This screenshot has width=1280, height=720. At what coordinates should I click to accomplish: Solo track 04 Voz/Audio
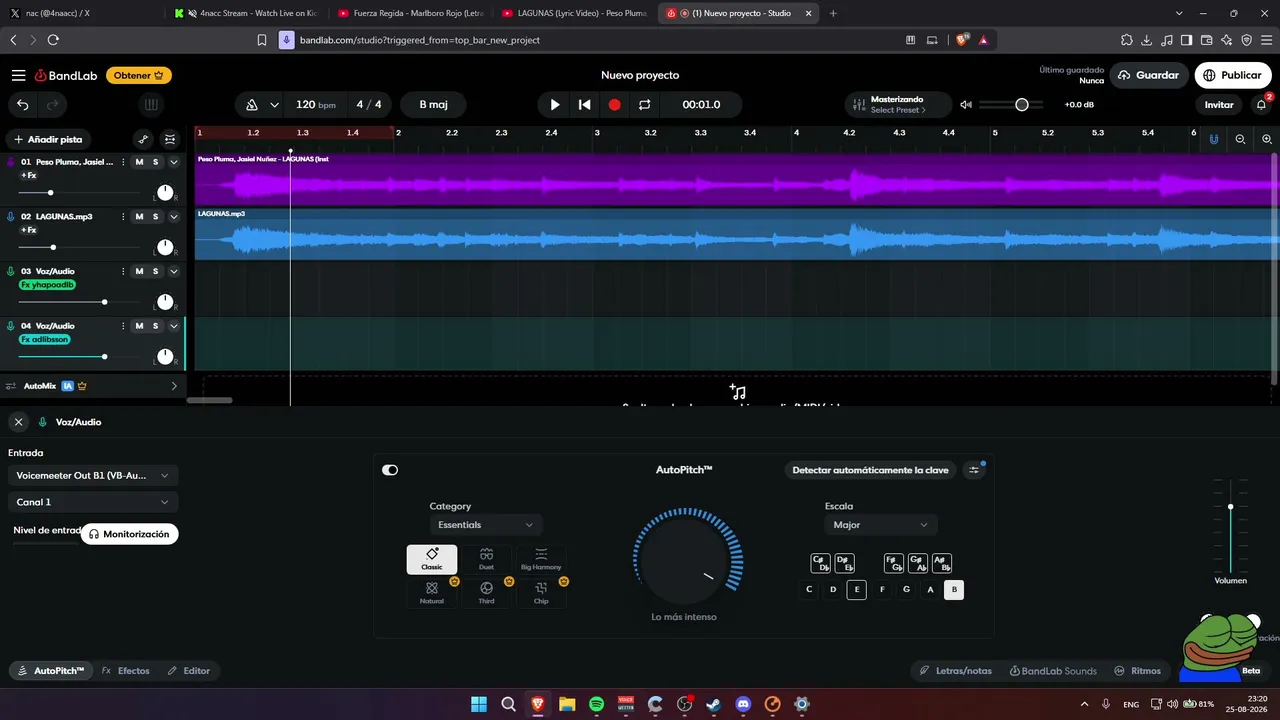[x=155, y=326]
